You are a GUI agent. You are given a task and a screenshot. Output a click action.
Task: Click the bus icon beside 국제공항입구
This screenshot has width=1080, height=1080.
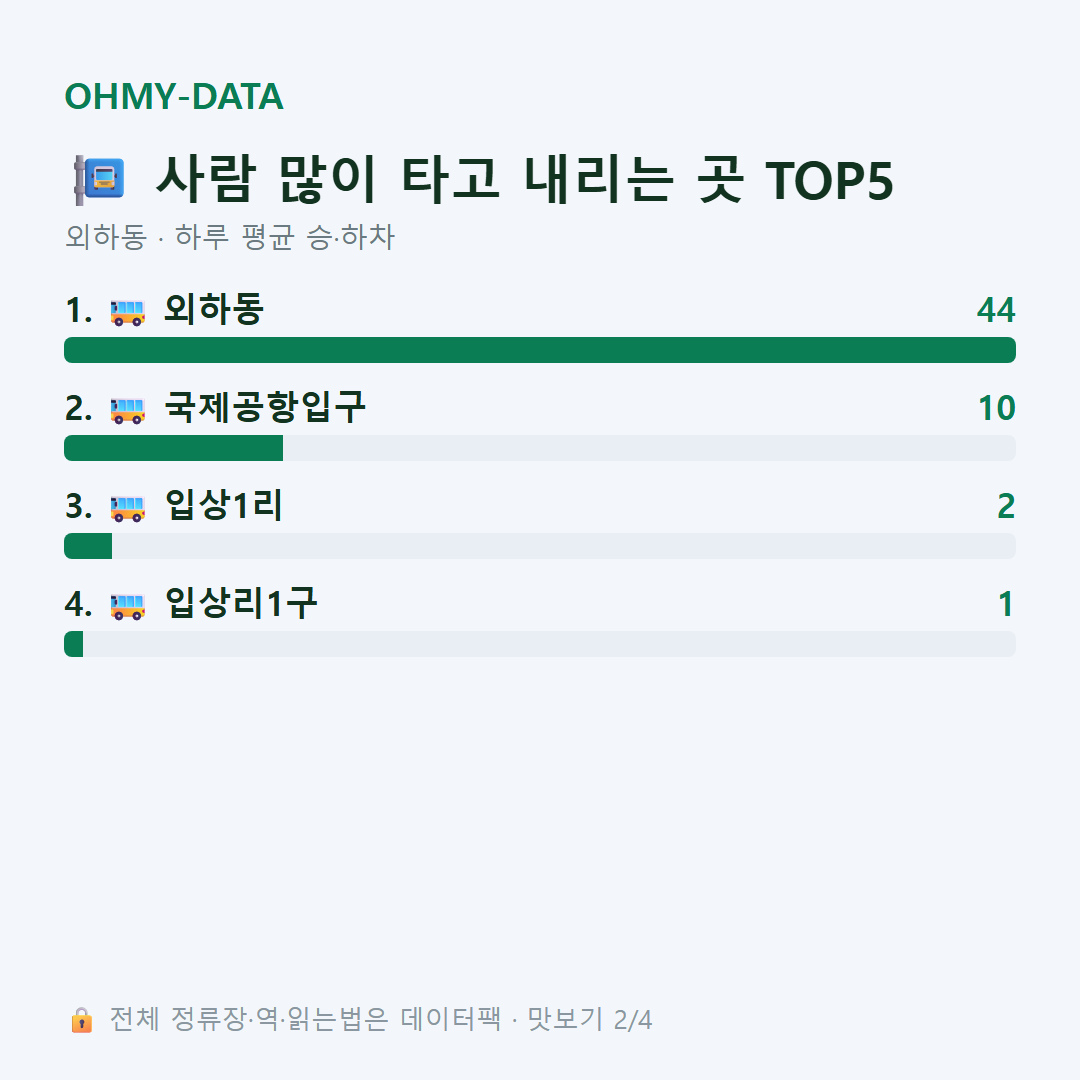tap(127, 409)
